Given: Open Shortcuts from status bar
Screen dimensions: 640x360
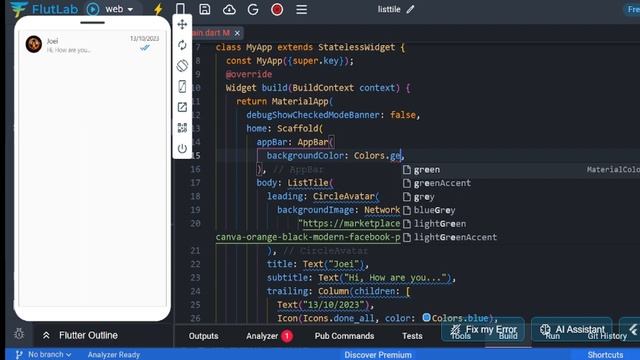Looking at the screenshot, I should click(605, 355).
